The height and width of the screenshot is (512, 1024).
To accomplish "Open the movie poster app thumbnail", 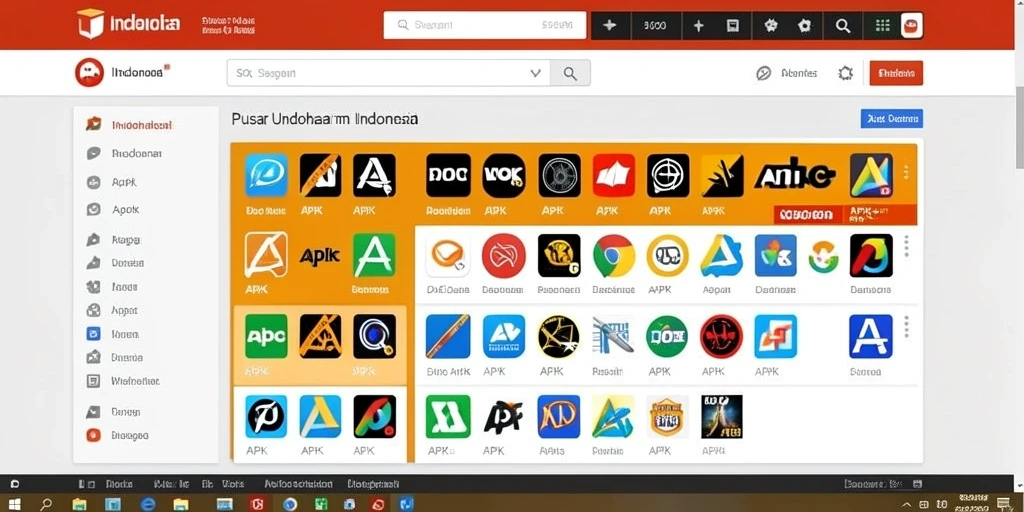I will coord(722,416).
